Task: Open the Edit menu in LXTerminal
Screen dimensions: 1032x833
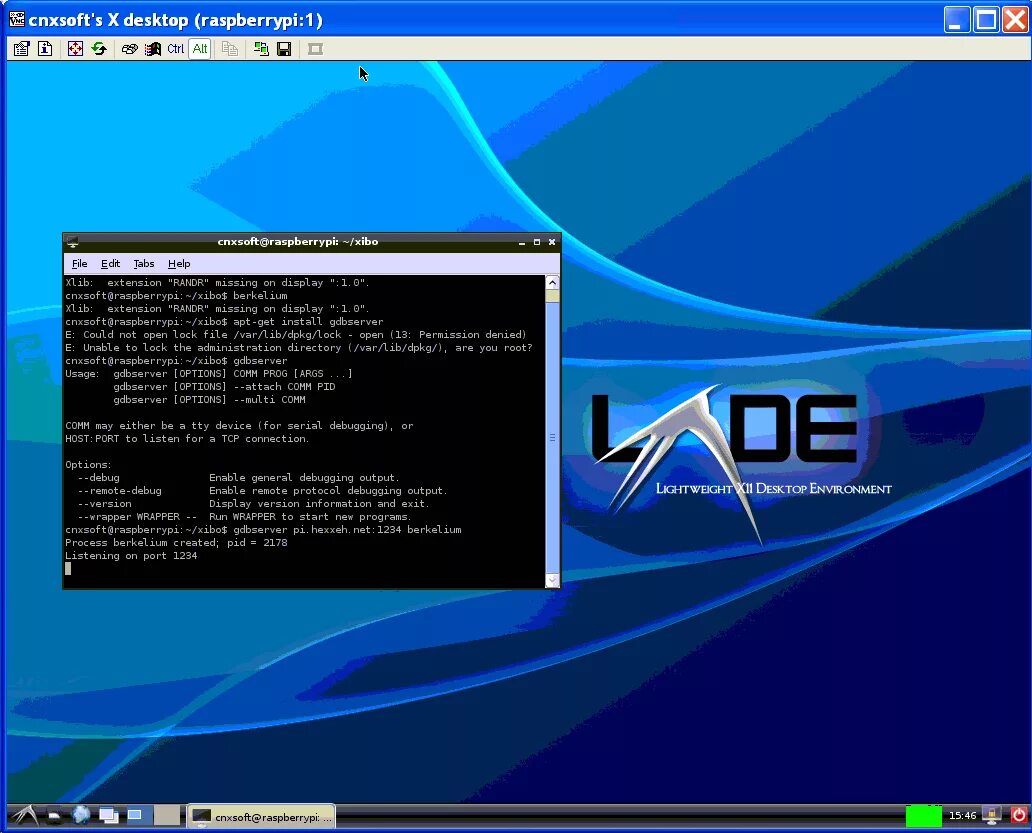Action: click(x=110, y=263)
